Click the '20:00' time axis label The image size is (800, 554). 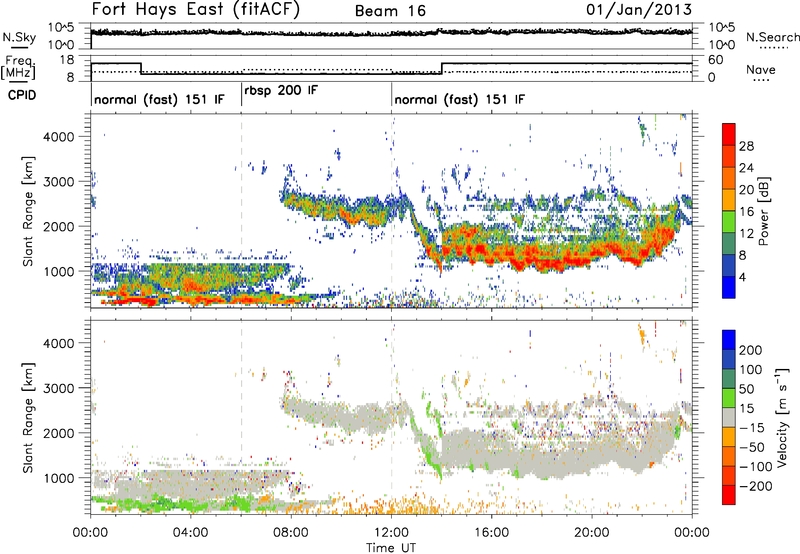pyautogui.click(x=592, y=533)
